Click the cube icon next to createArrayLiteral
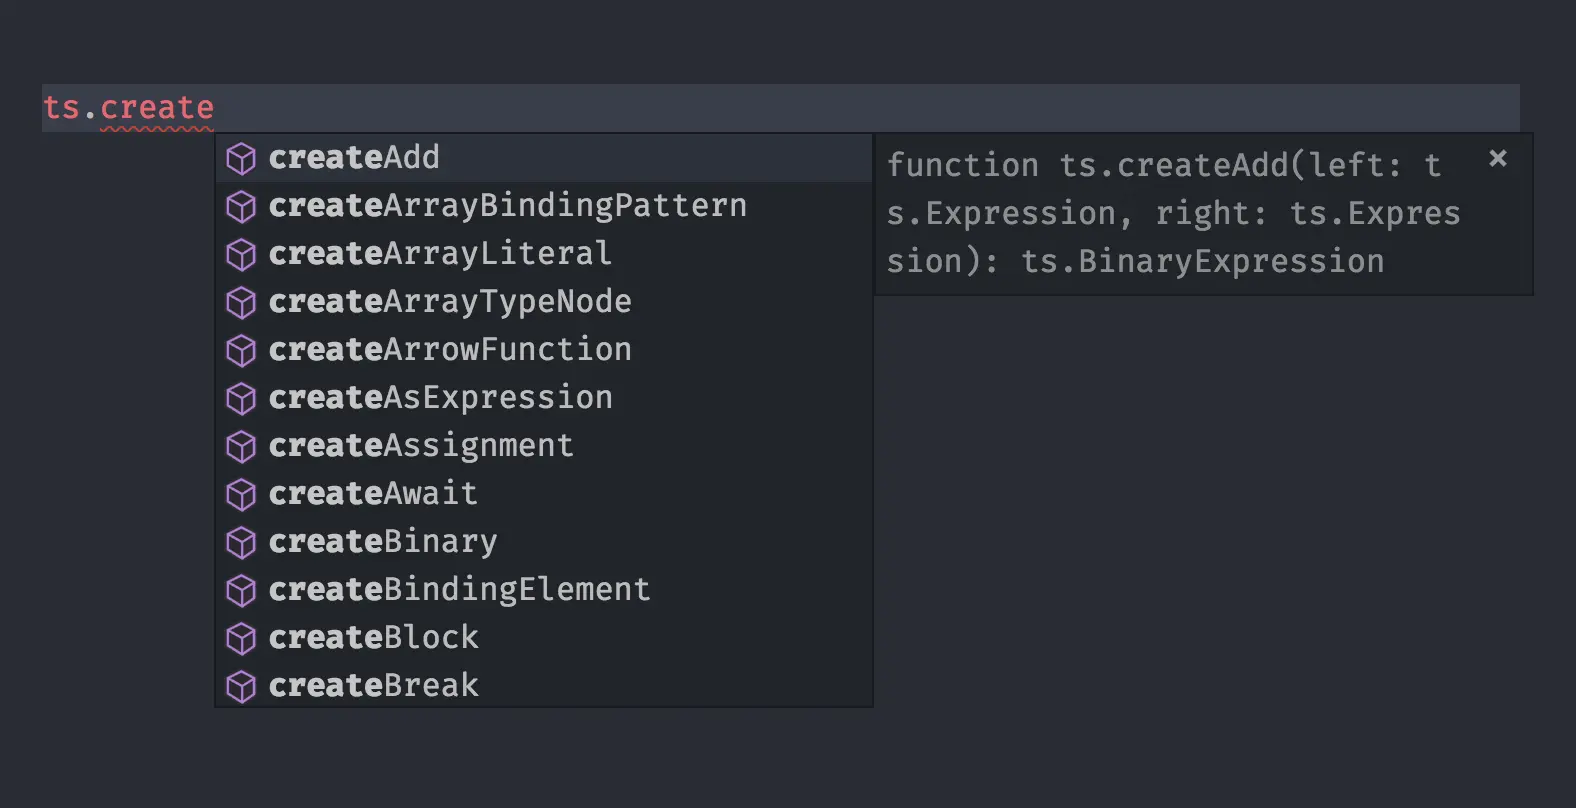1576x808 pixels. tap(241, 254)
